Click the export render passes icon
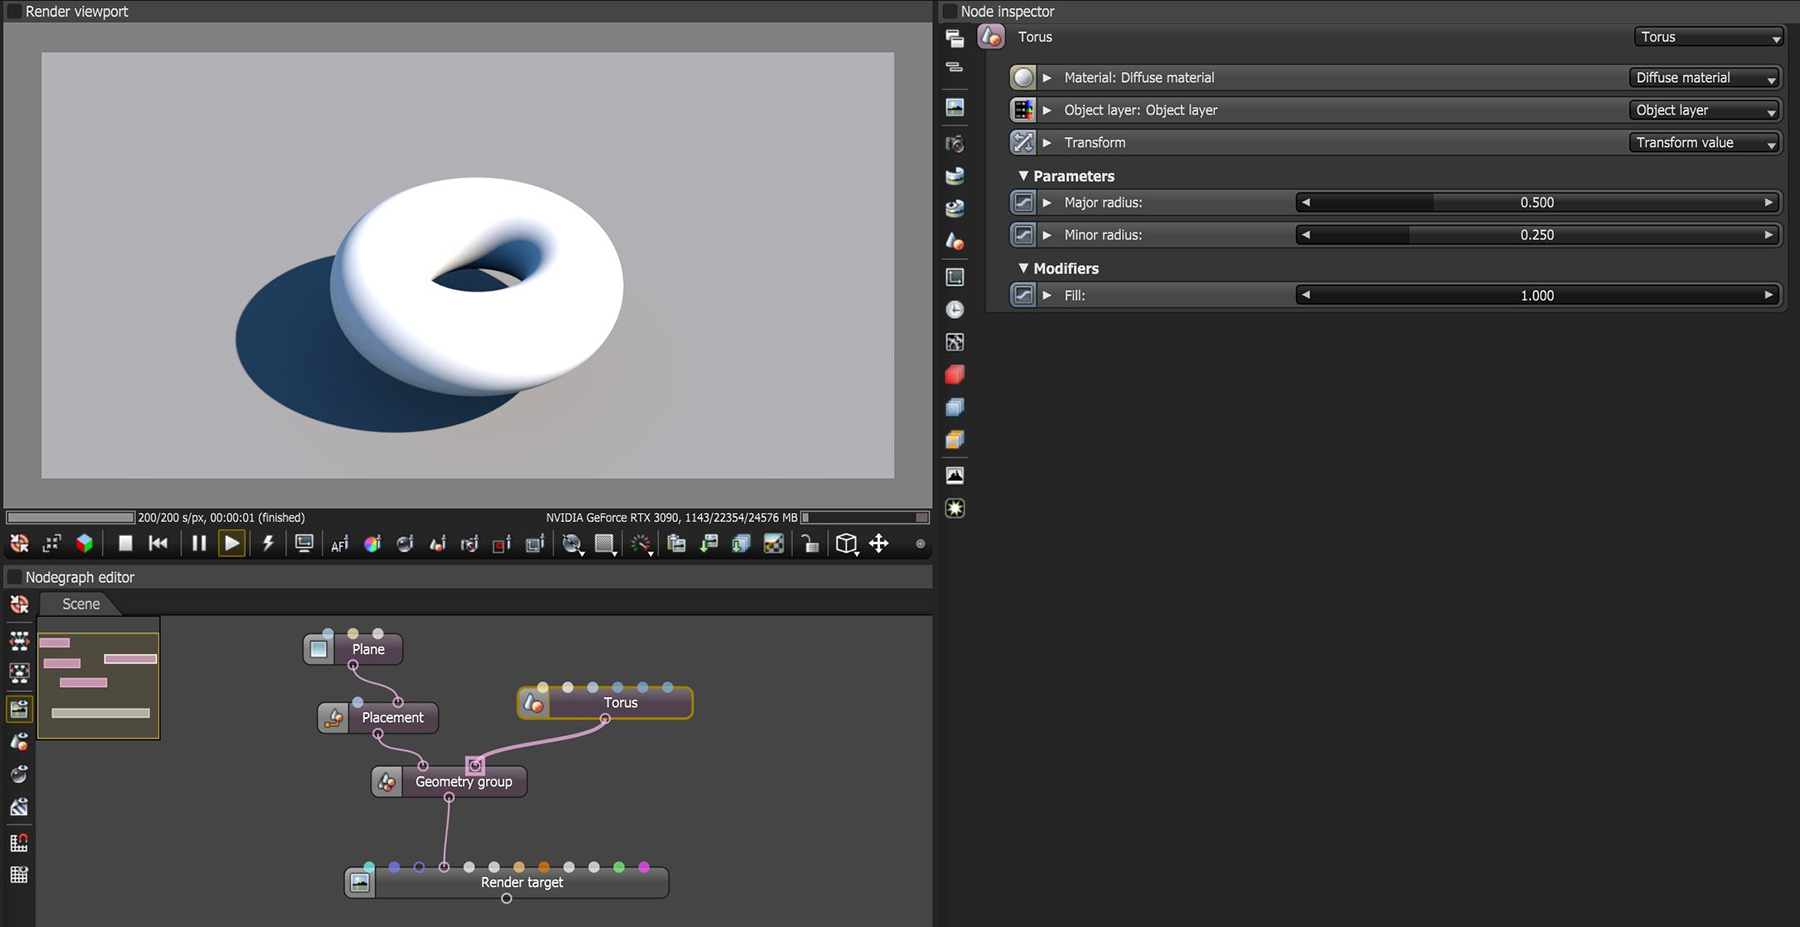The width and height of the screenshot is (1800, 927). click(x=741, y=543)
